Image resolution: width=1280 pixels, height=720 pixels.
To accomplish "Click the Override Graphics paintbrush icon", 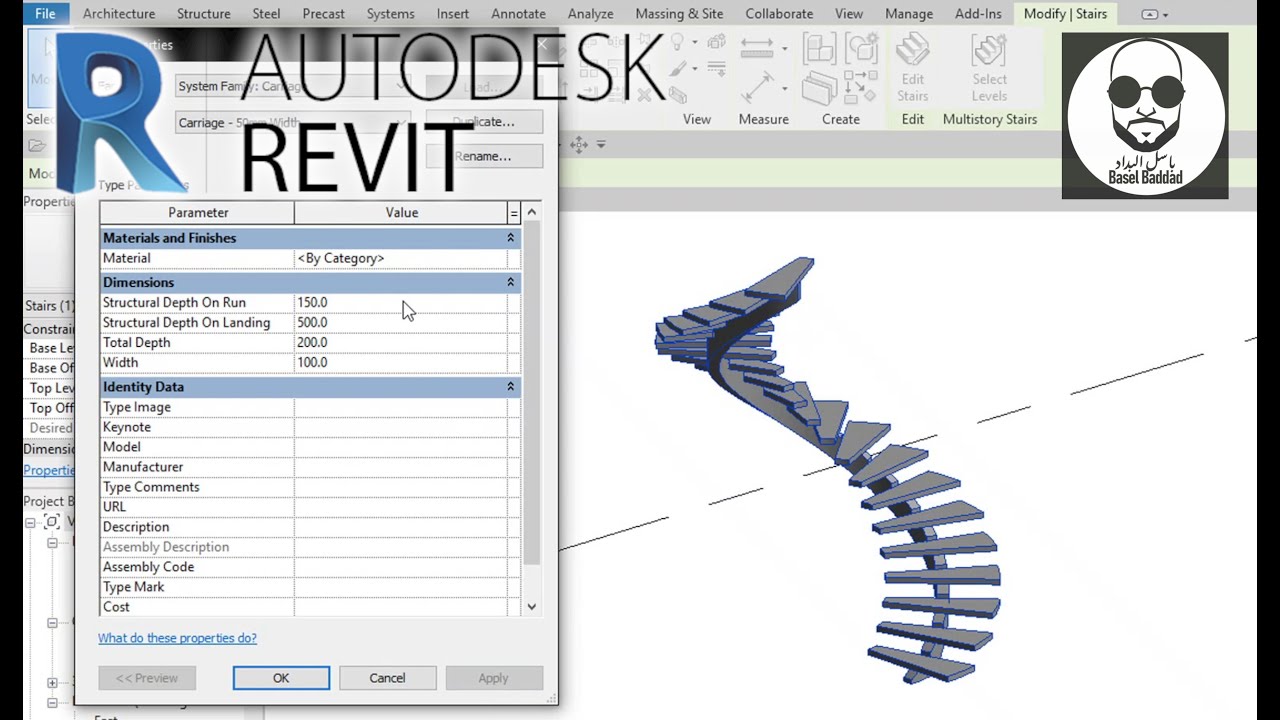I will [679, 70].
